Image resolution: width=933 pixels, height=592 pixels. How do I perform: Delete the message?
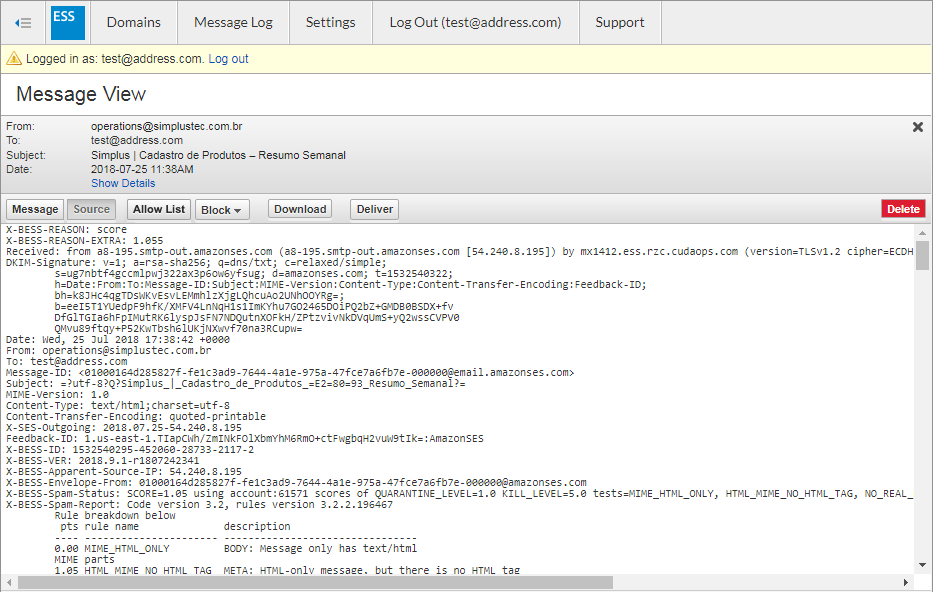click(903, 209)
